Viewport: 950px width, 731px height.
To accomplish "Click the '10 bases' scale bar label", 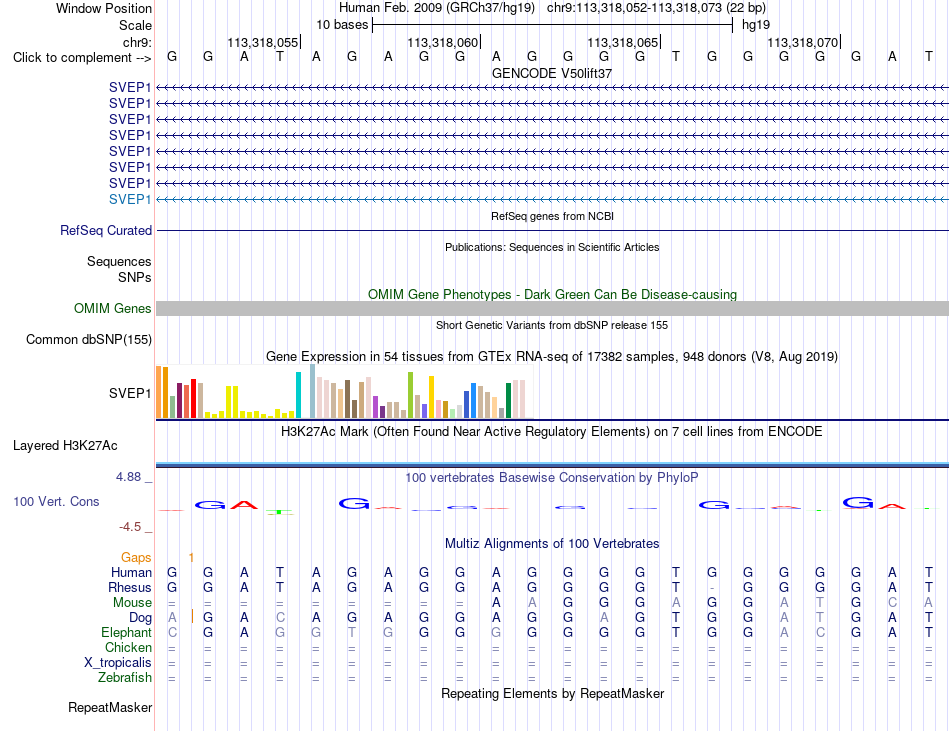I will (x=342, y=25).
